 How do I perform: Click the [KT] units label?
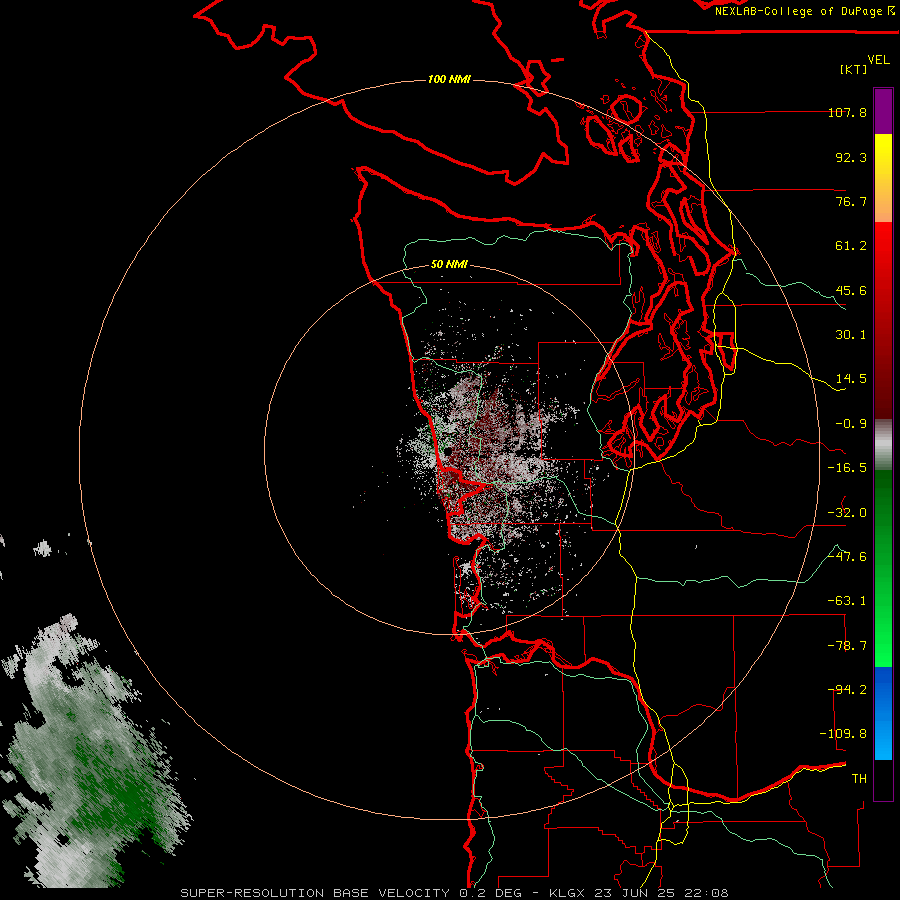pos(854,69)
